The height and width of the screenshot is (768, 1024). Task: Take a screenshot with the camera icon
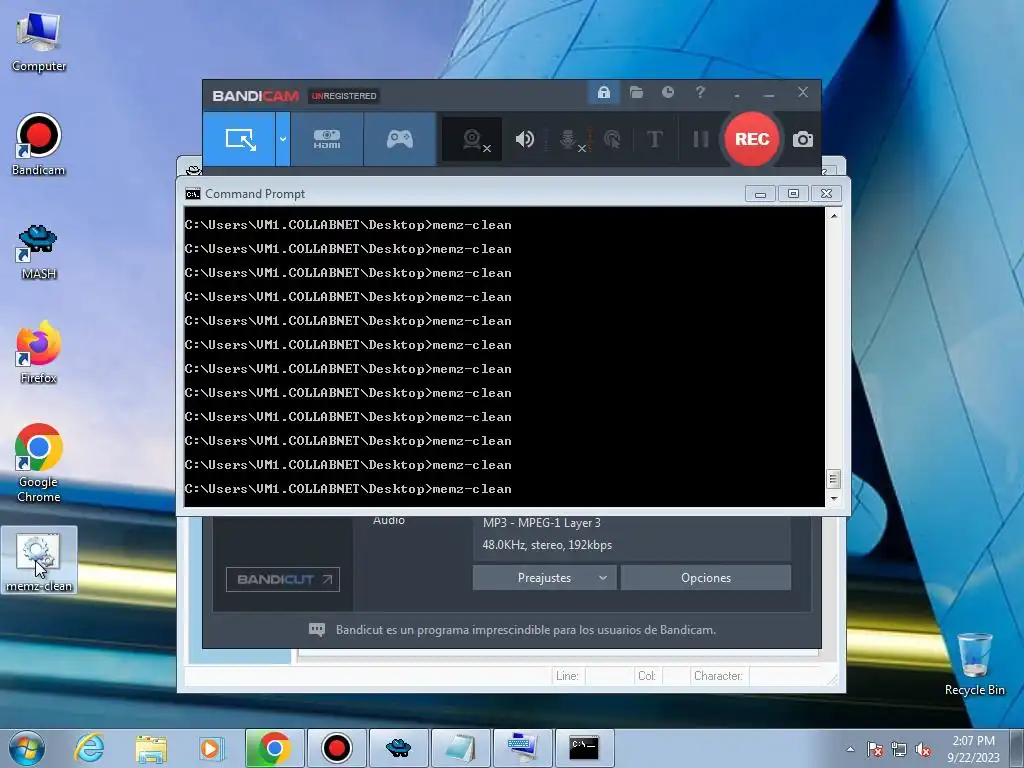(x=803, y=139)
